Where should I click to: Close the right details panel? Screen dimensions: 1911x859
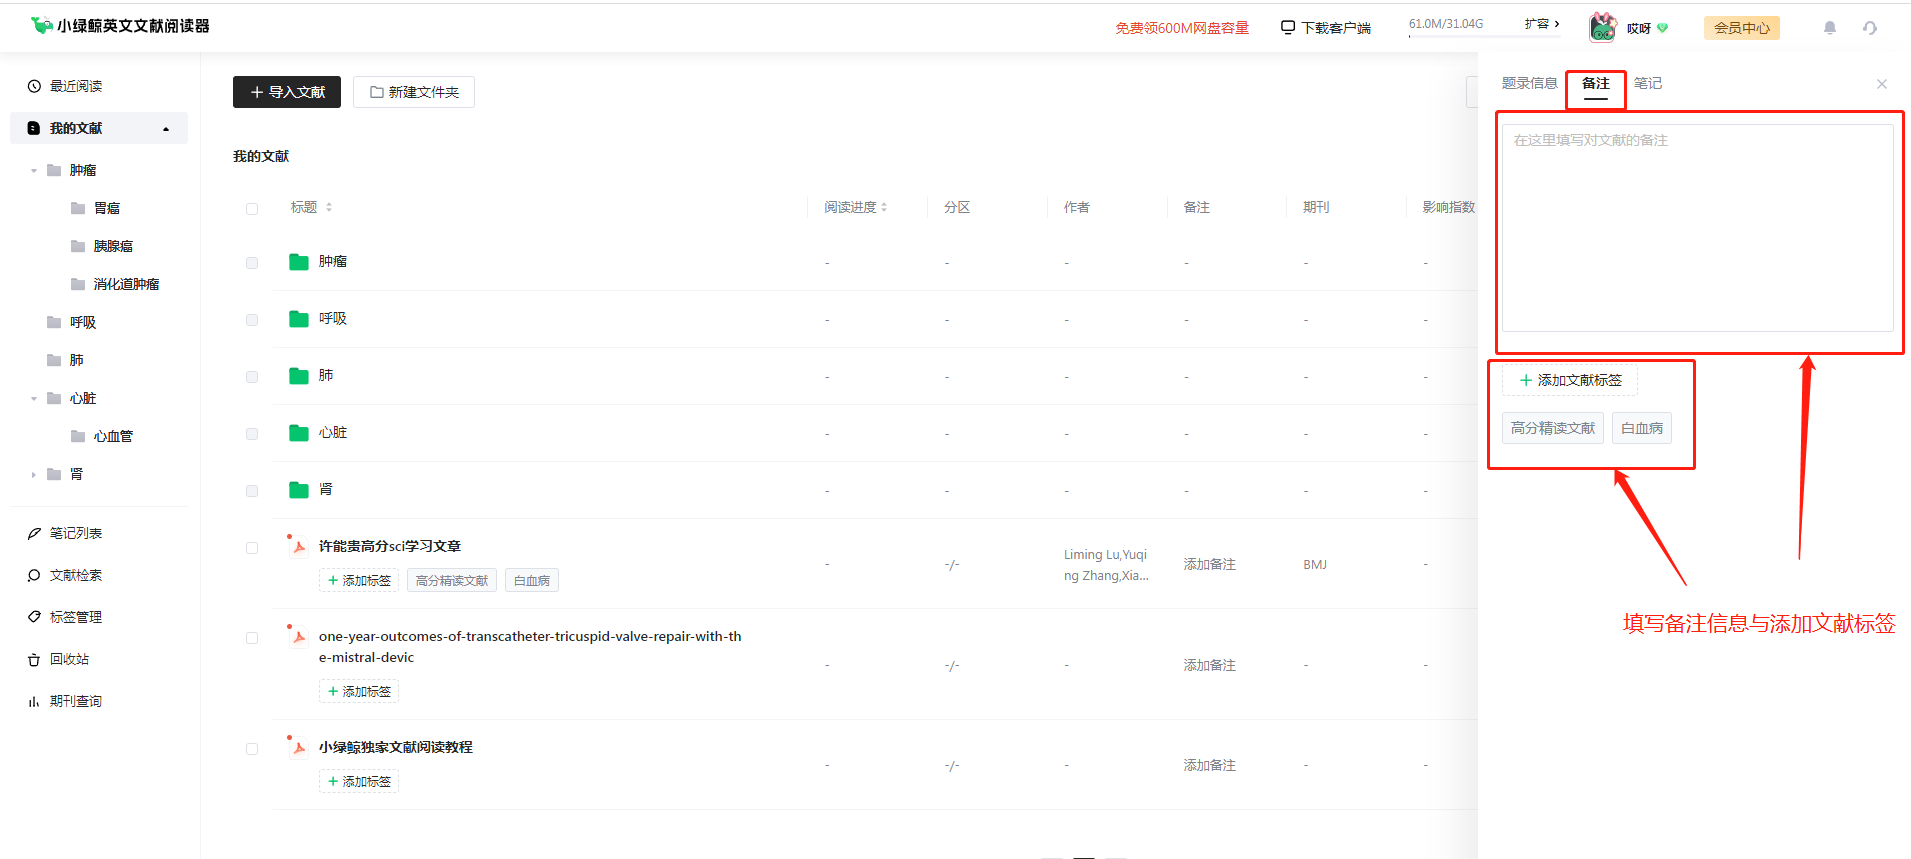pos(1882,84)
